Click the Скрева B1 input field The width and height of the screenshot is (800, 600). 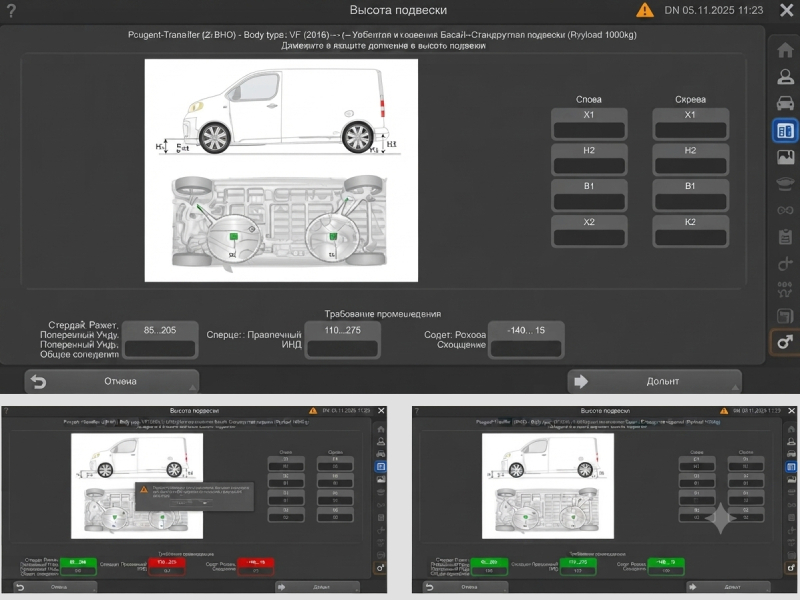tap(690, 202)
